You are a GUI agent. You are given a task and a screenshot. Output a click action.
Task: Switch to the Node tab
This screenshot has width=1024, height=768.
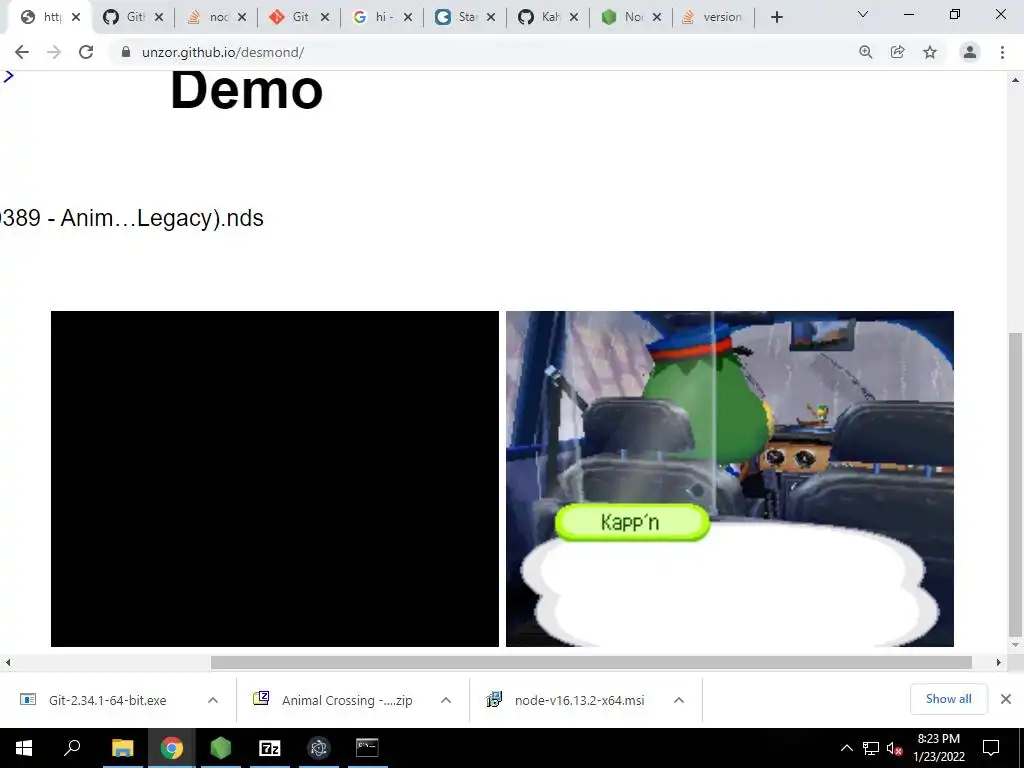coord(622,17)
